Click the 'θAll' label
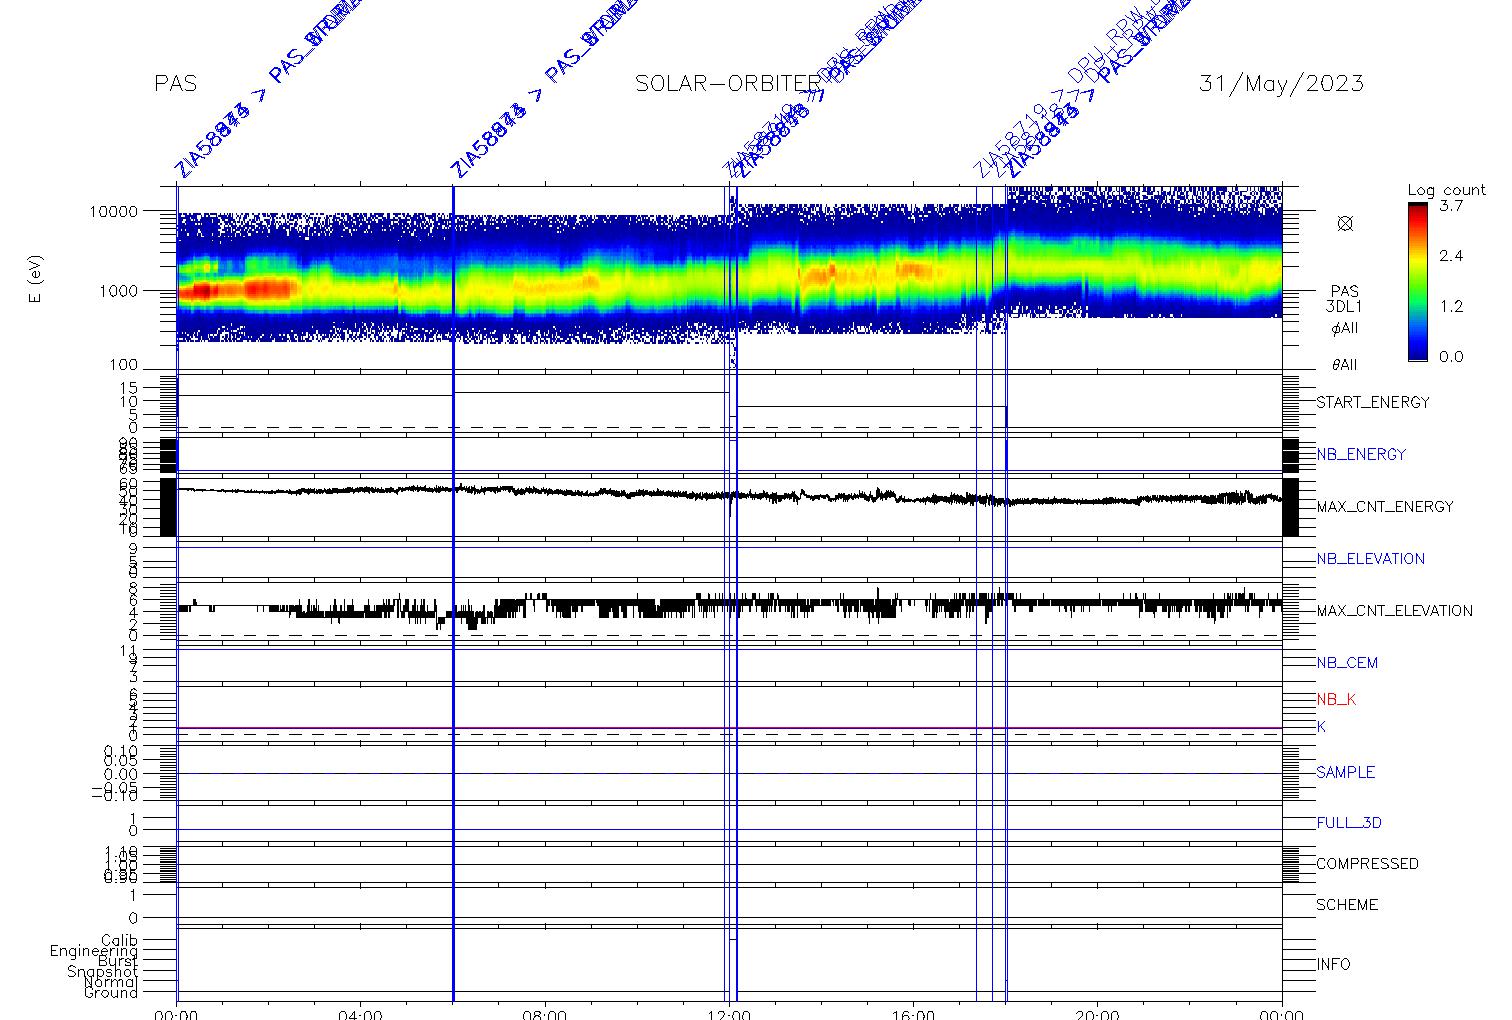This screenshot has height=1020, width=1512. coord(1344,366)
